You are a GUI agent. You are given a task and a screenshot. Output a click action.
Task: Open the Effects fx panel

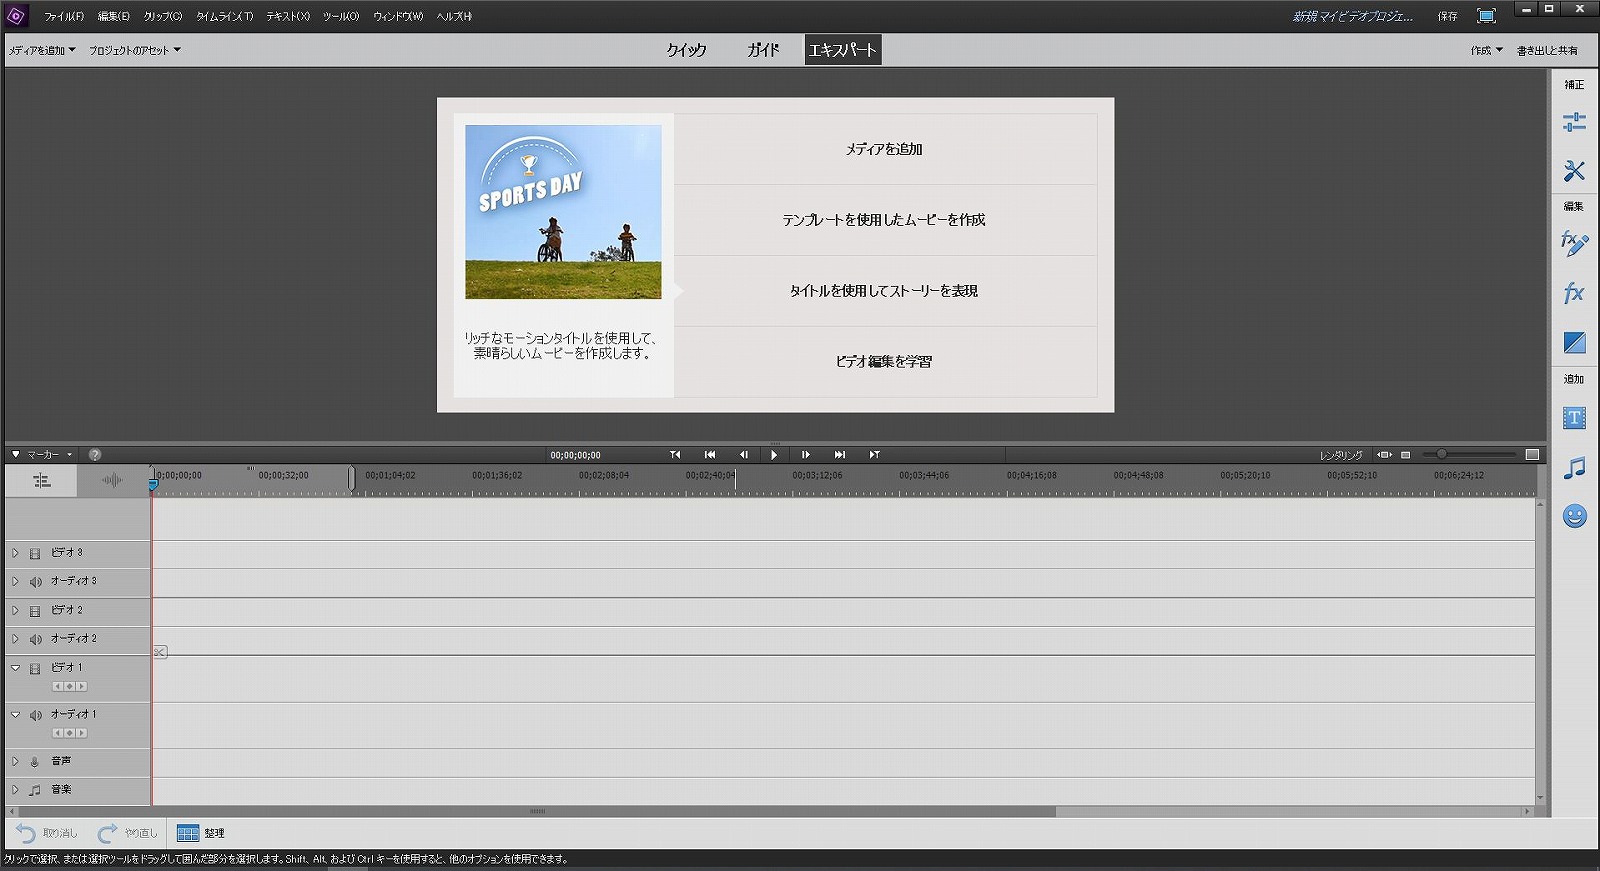click(x=1574, y=293)
